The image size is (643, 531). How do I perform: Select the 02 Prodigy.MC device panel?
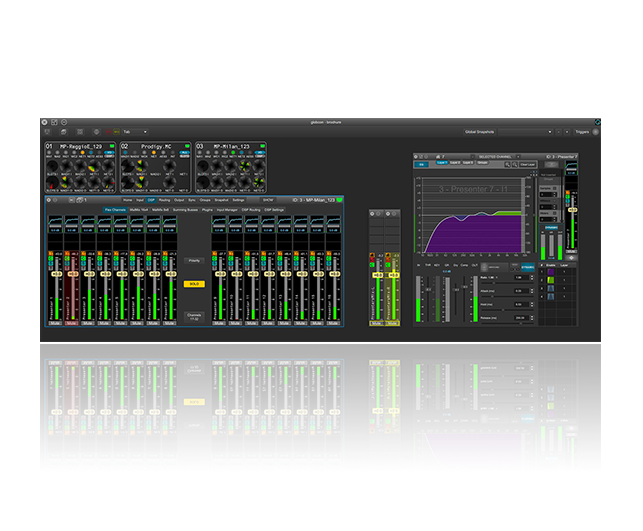[155, 146]
